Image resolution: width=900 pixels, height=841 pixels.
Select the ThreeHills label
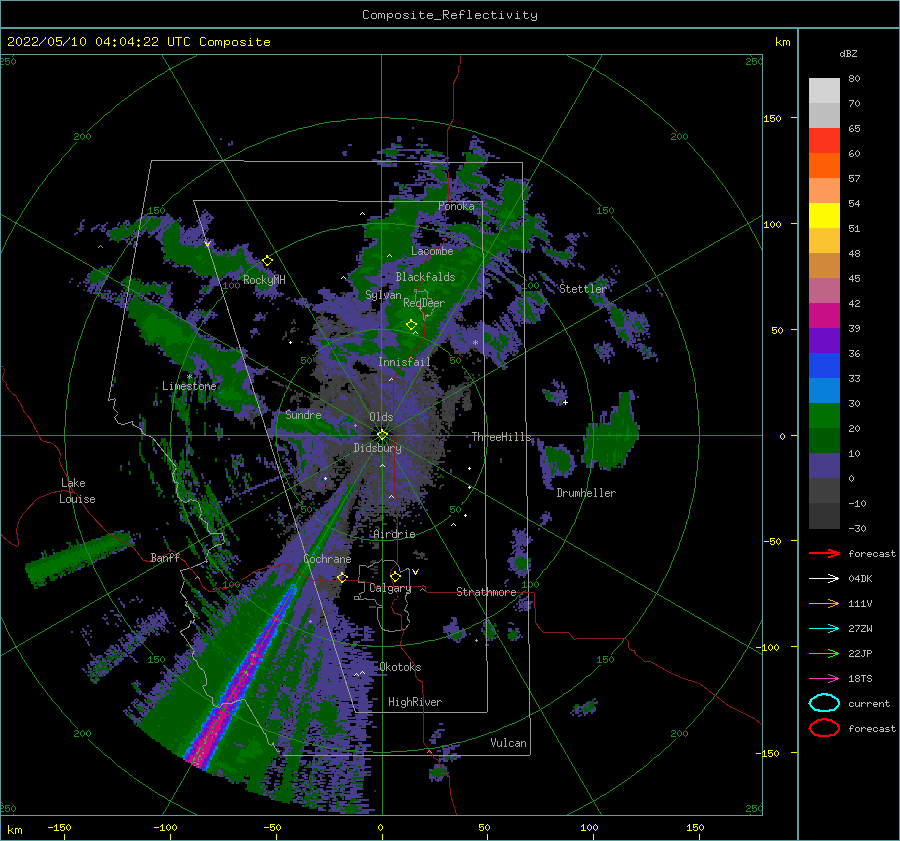[x=502, y=437]
